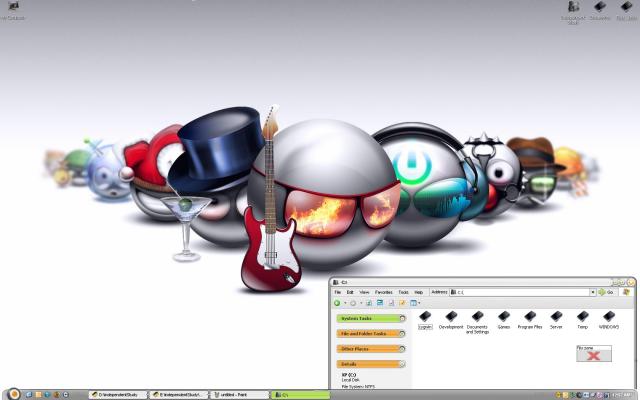
Task: Open the Edit menu in Explorer
Action: tap(350, 292)
